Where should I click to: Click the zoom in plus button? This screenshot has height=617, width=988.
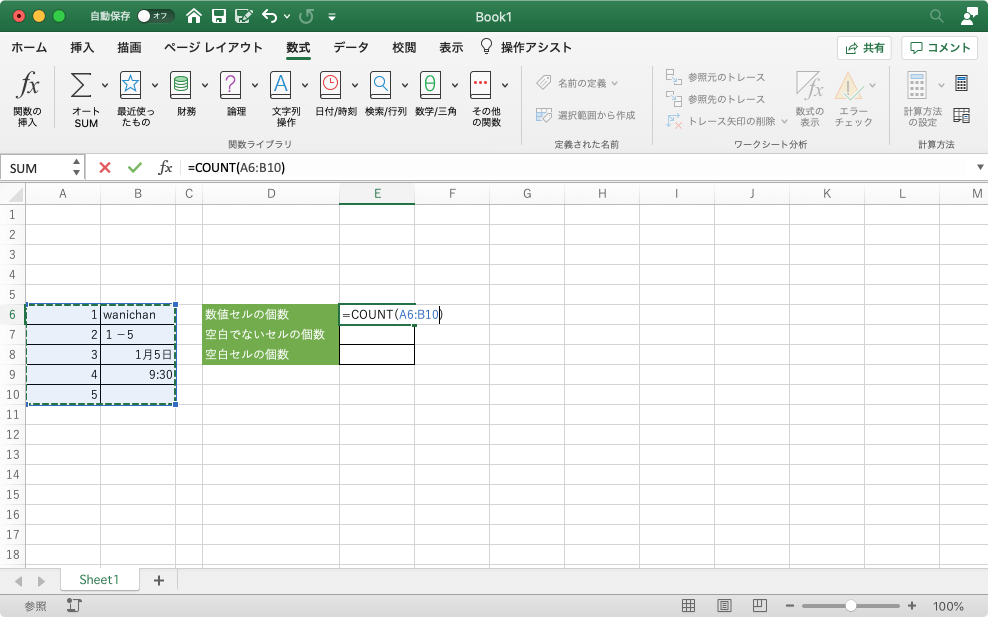(912, 606)
